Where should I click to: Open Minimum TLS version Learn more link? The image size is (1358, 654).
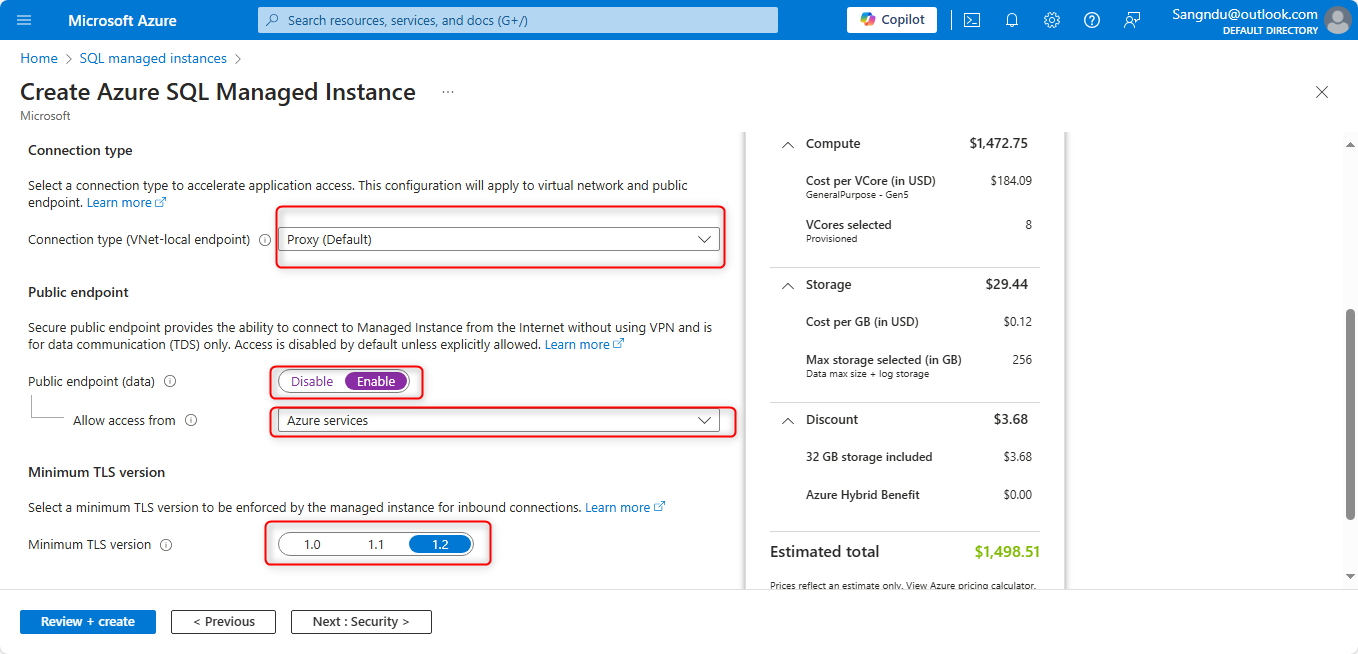[x=625, y=508]
